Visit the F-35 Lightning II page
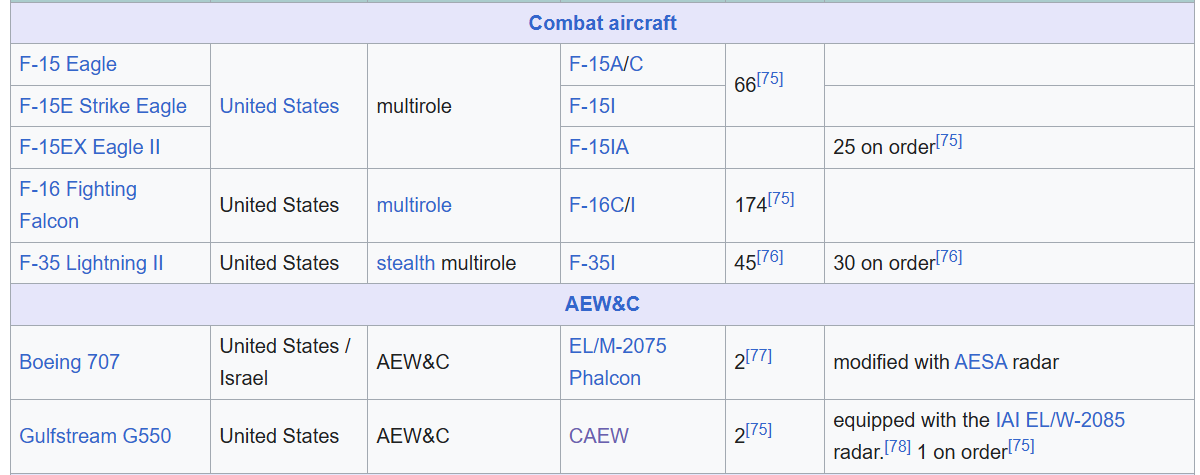Screen dimensions: 1200x475 tap(91, 263)
